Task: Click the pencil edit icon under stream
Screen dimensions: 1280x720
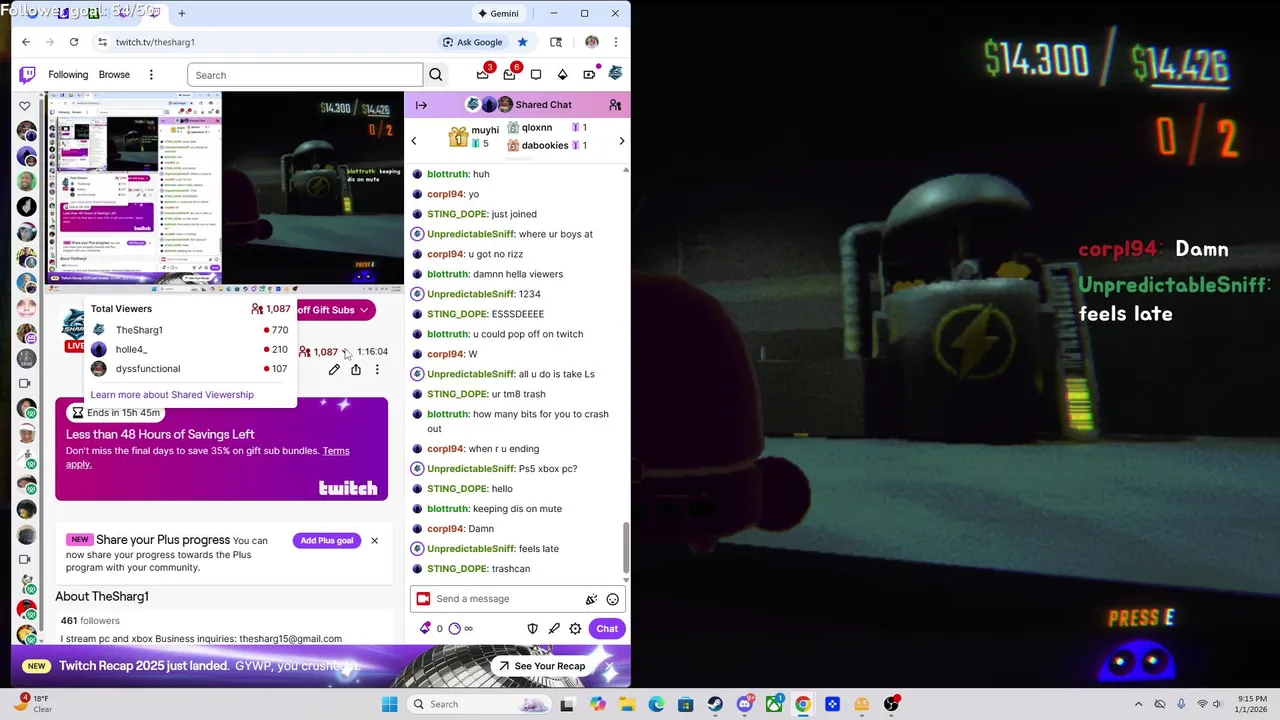Action: 334,370
